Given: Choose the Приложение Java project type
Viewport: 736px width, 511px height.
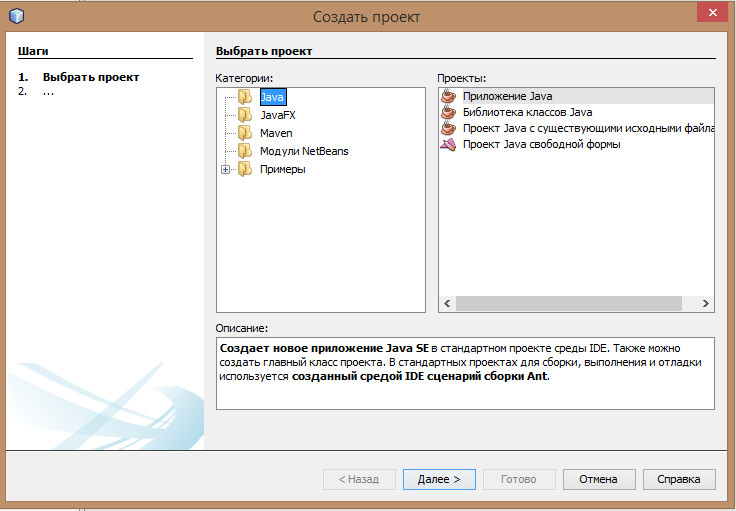Looking at the screenshot, I should pos(576,96).
